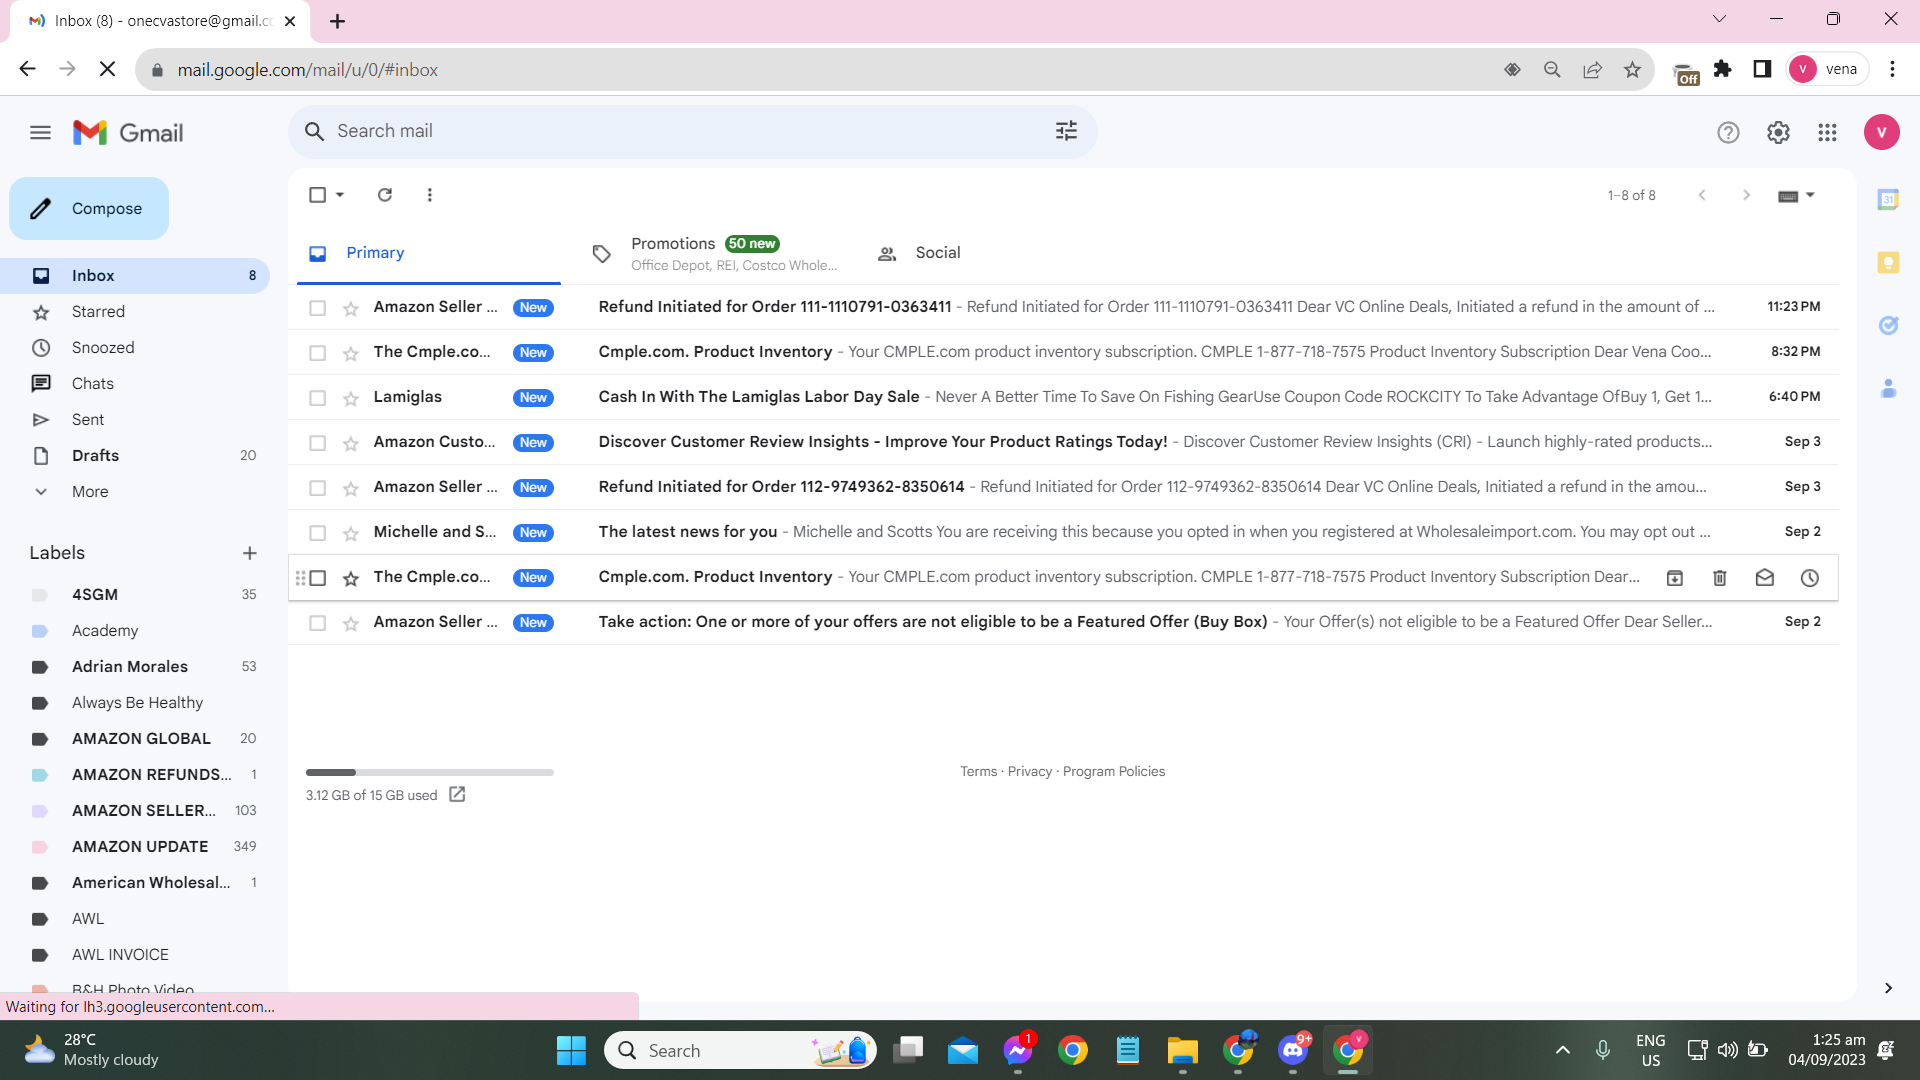This screenshot has width=1920, height=1080.
Task: Select the Michelle and Scotts email checkbox
Action: tap(317, 533)
